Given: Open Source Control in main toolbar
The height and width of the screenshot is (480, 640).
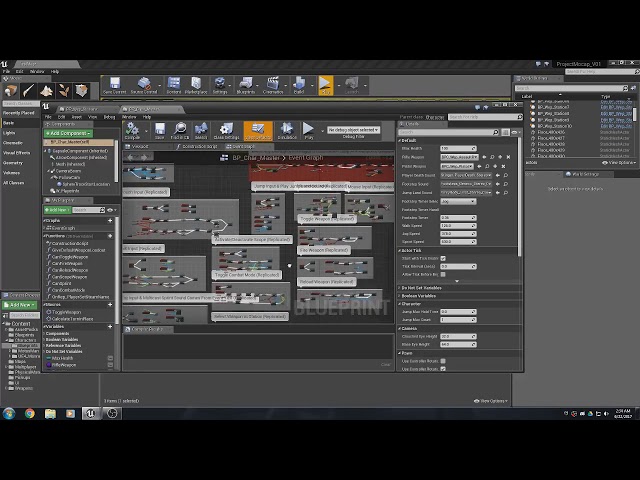Looking at the screenshot, I should tap(144, 86).
